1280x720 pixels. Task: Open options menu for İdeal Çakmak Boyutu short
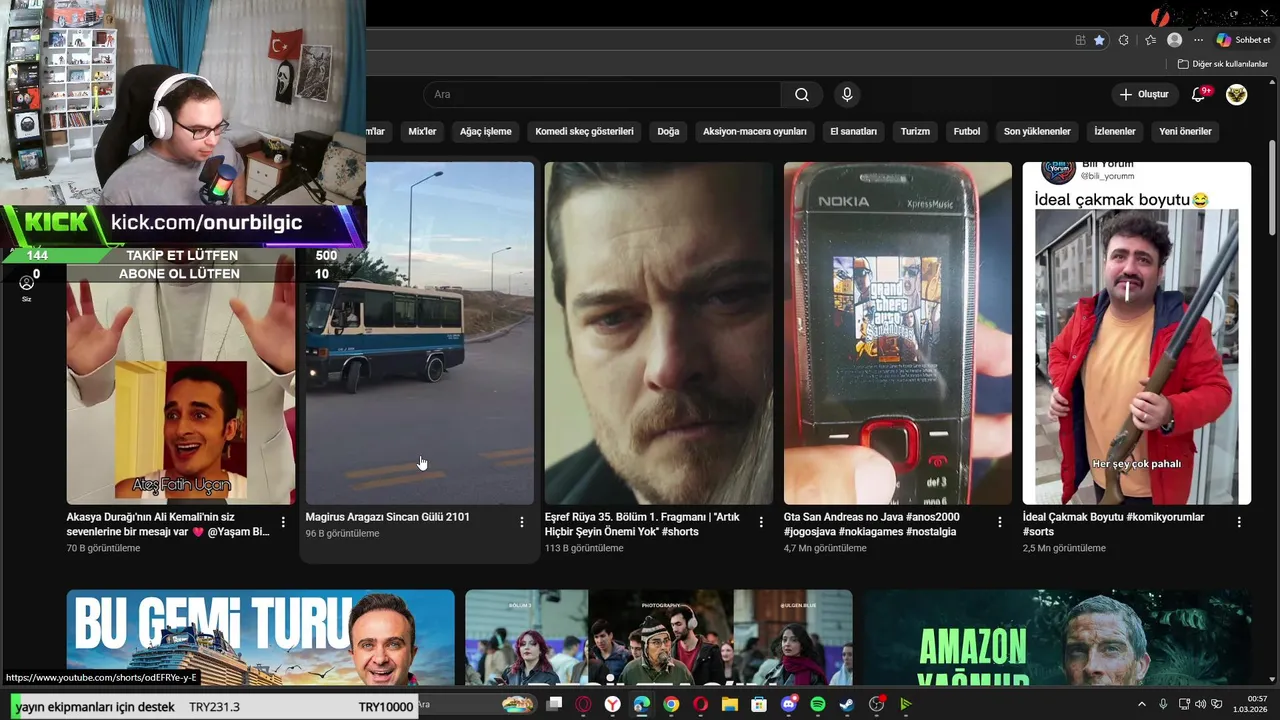pyautogui.click(x=1239, y=522)
